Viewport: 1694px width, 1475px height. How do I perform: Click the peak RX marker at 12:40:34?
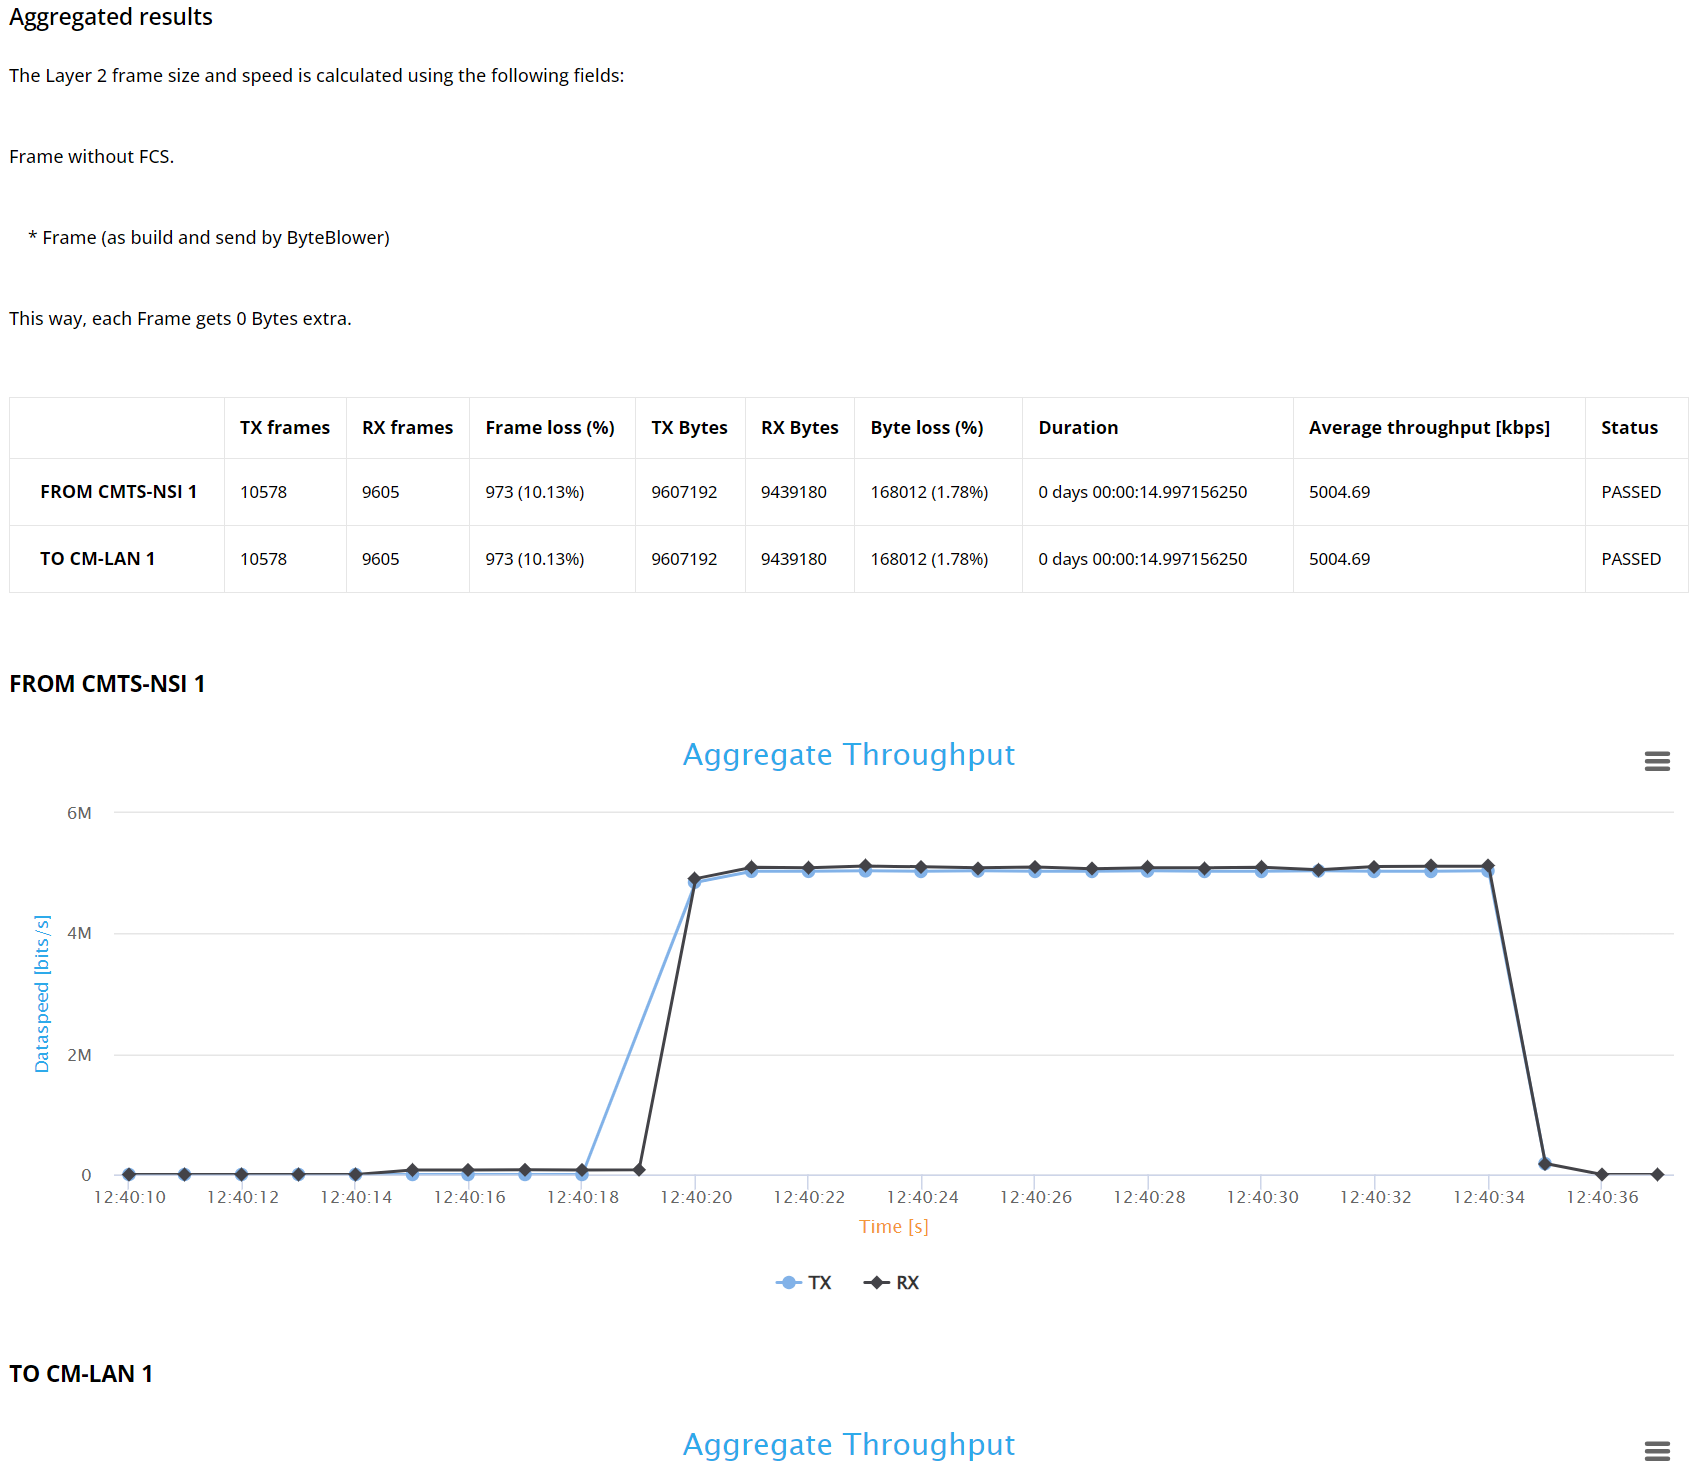point(1489,864)
